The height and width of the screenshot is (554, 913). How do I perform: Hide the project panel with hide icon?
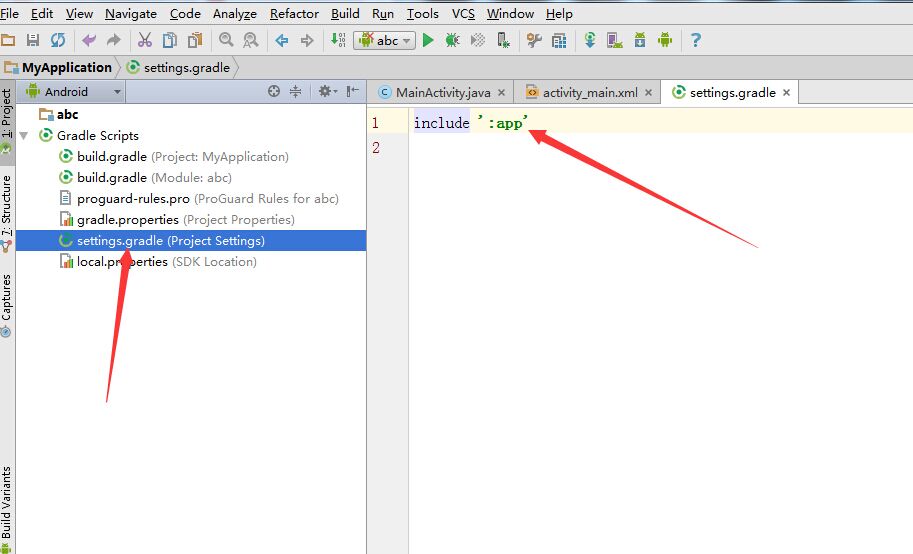pyautogui.click(x=352, y=91)
